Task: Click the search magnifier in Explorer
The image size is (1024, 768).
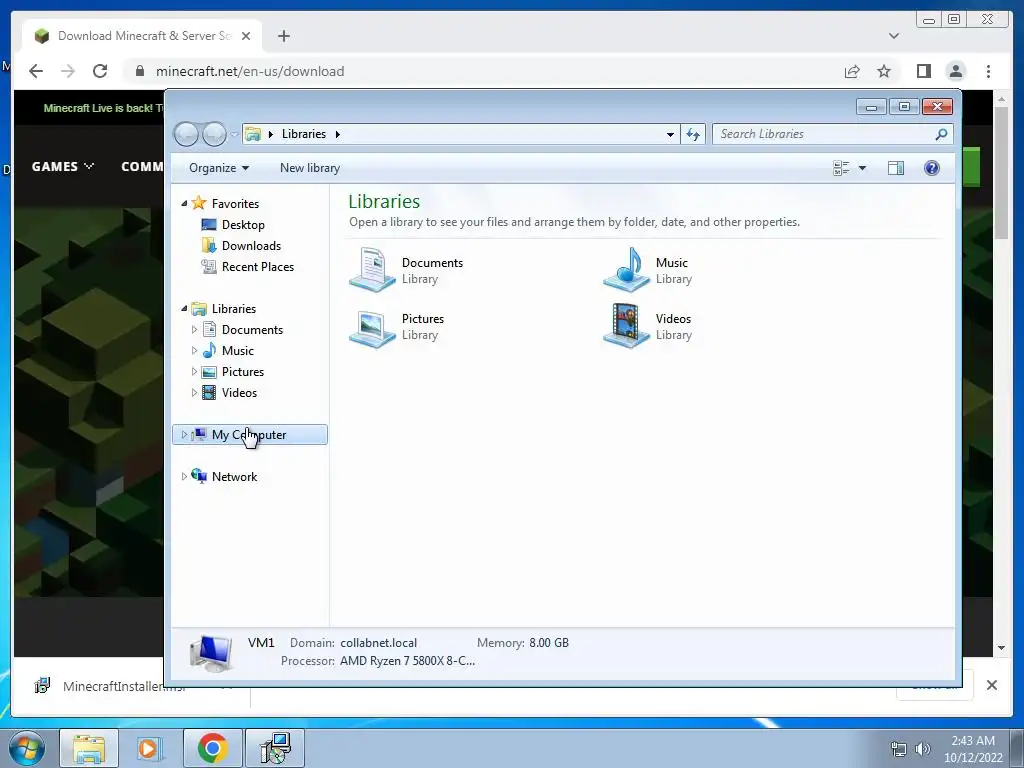Action: [x=941, y=134]
